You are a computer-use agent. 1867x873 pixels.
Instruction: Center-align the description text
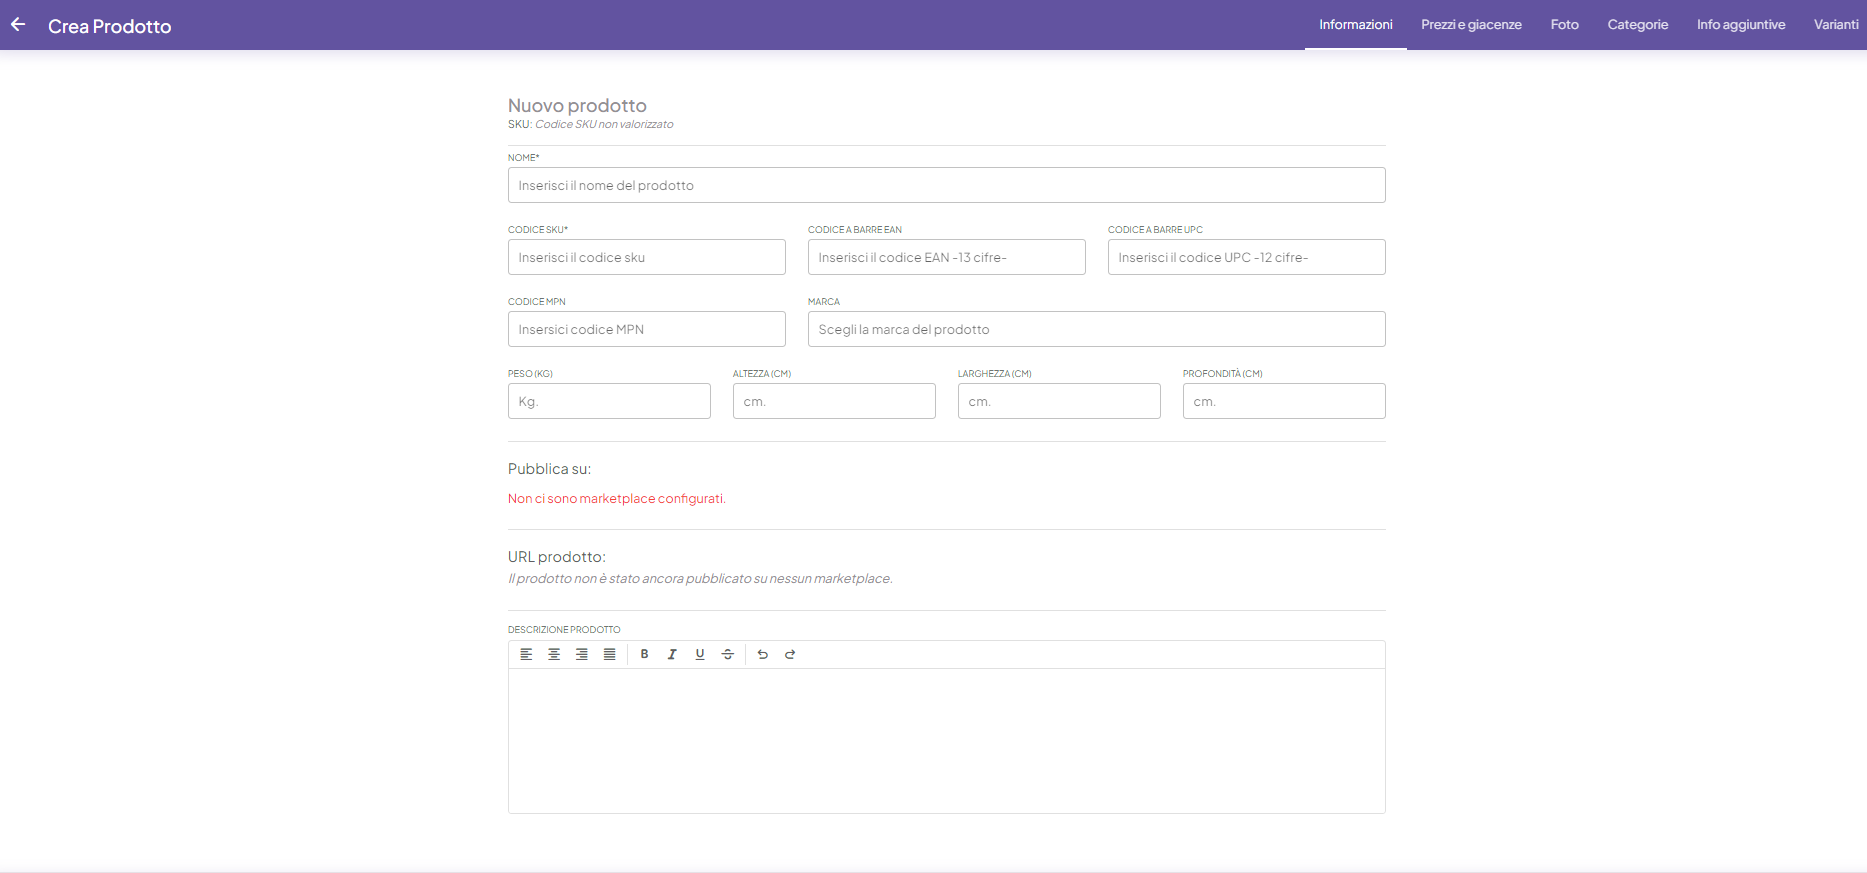(554, 654)
